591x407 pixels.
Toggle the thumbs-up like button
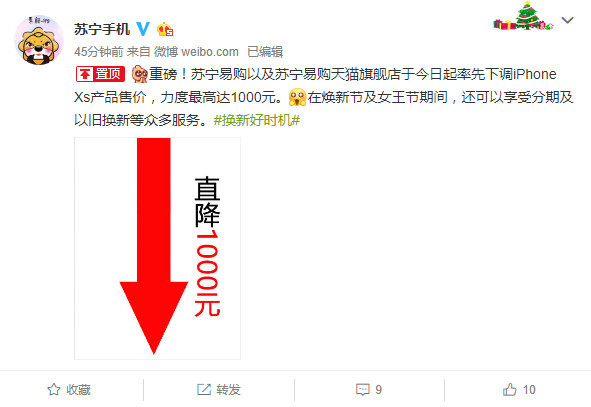point(519,389)
